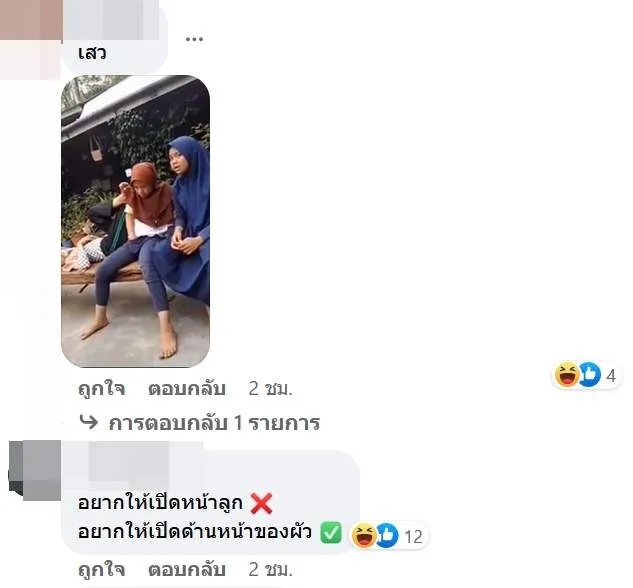Reply to the second comment with ตอบกลับ
This screenshot has height=588, width=633.
click(187, 569)
